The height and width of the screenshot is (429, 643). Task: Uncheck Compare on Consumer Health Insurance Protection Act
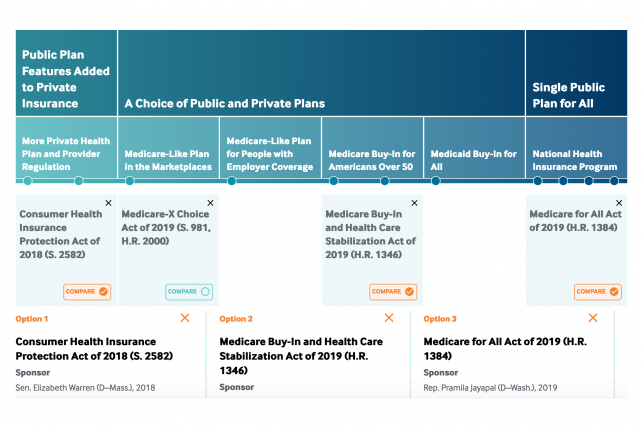[88, 292]
